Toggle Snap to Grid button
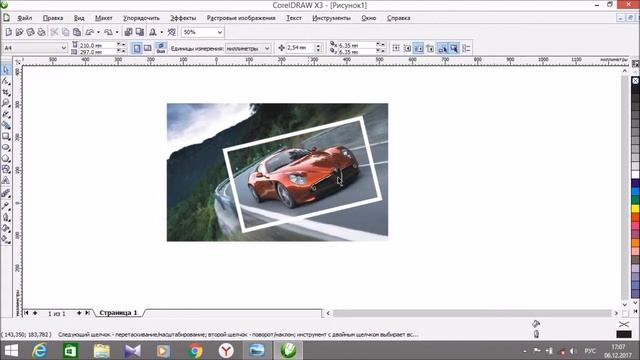The width and height of the screenshot is (640, 360). point(396,48)
